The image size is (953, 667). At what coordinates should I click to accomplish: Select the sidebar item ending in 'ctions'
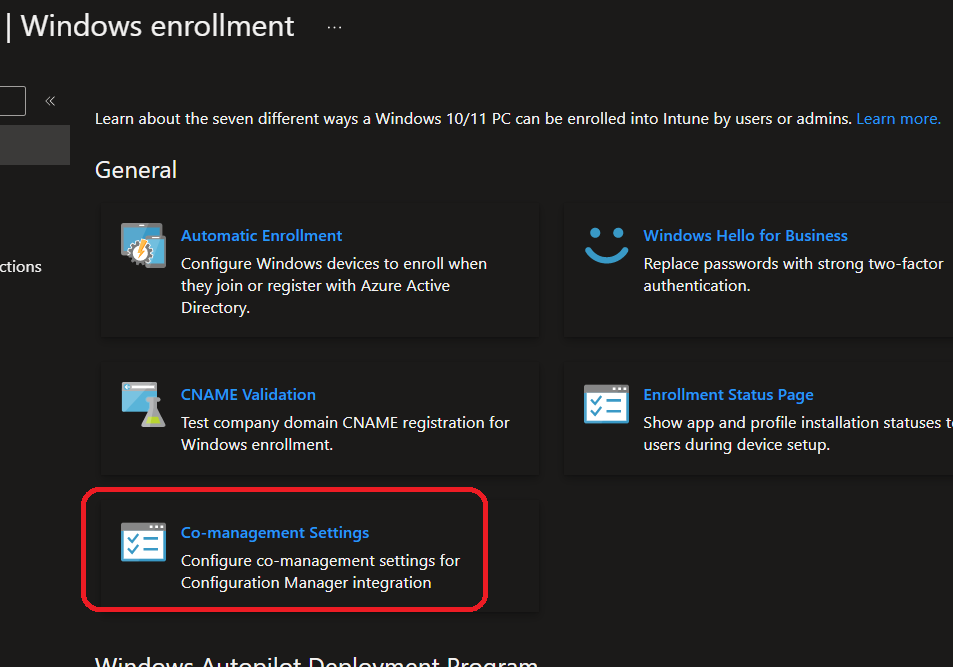(x=21, y=267)
